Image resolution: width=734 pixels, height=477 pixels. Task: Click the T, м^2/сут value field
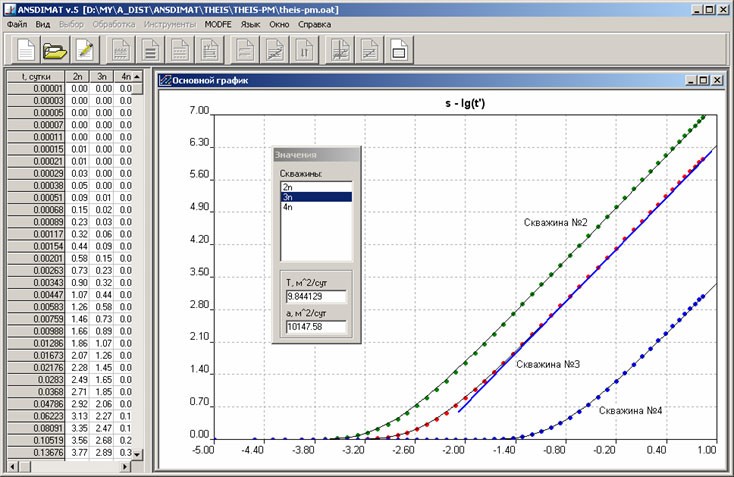click(315, 296)
